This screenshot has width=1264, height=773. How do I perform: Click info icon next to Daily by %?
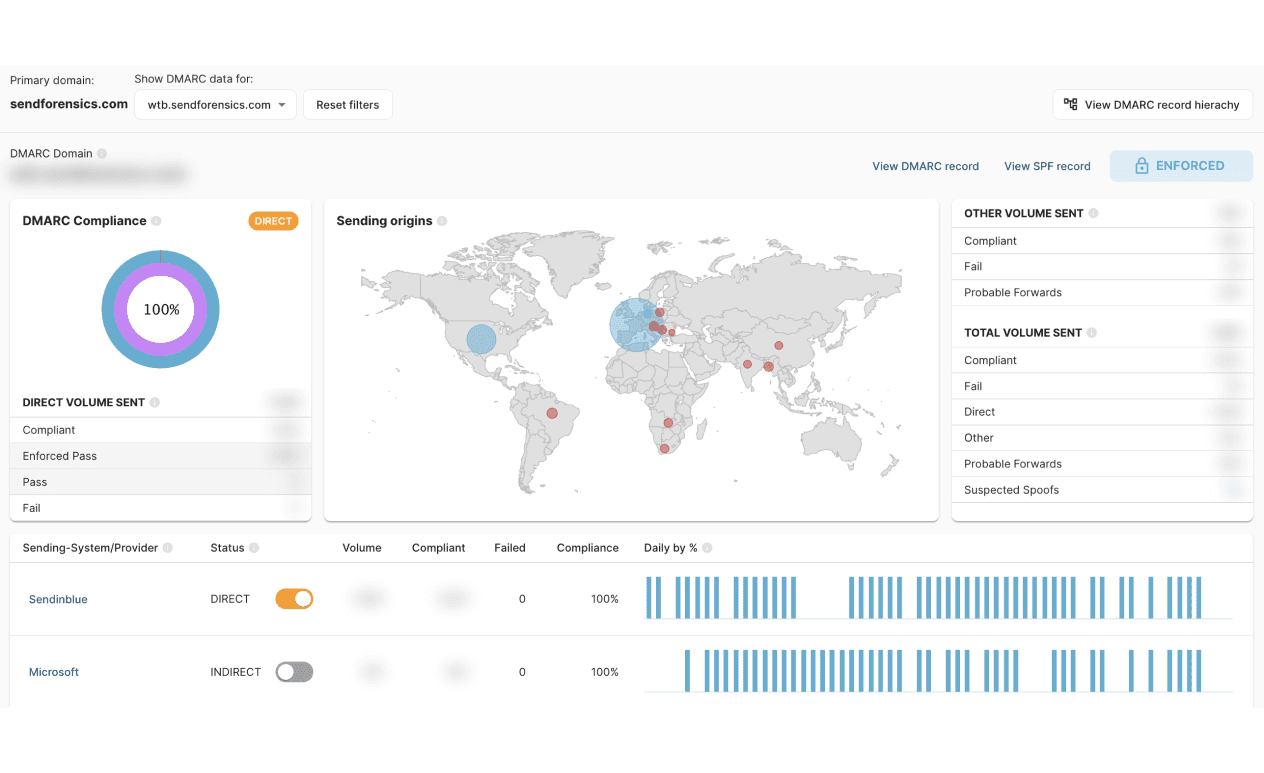pyautogui.click(x=707, y=548)
